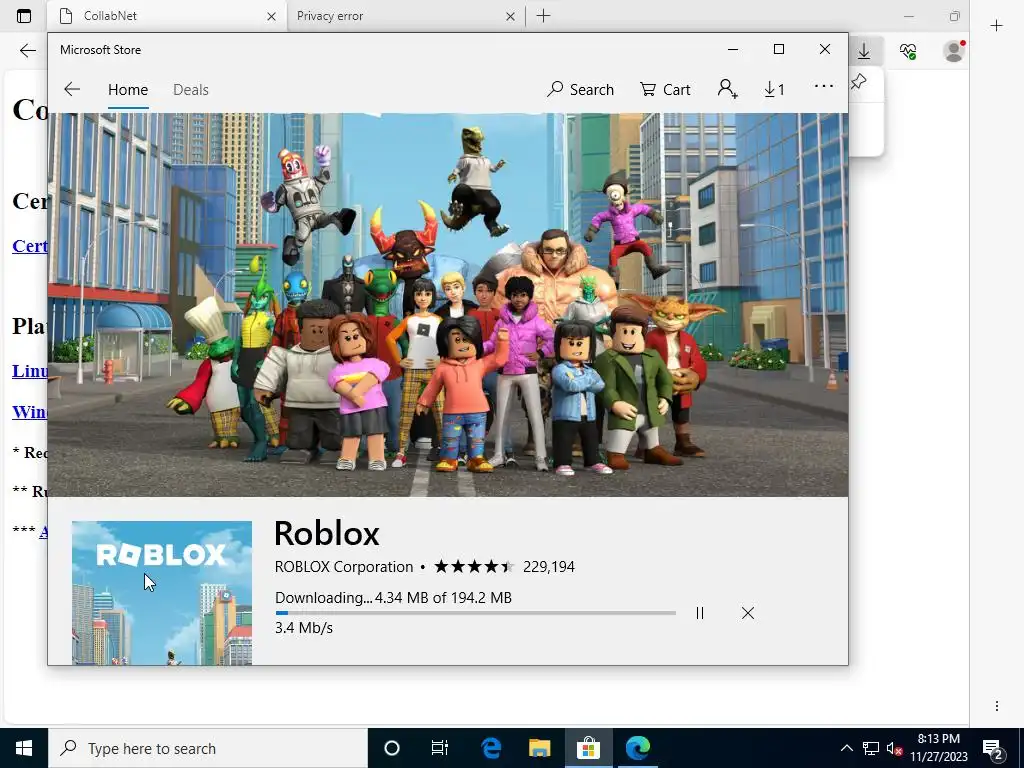
Task: Open Cortana from the taskbar
Action: click(x=392, y=748)
